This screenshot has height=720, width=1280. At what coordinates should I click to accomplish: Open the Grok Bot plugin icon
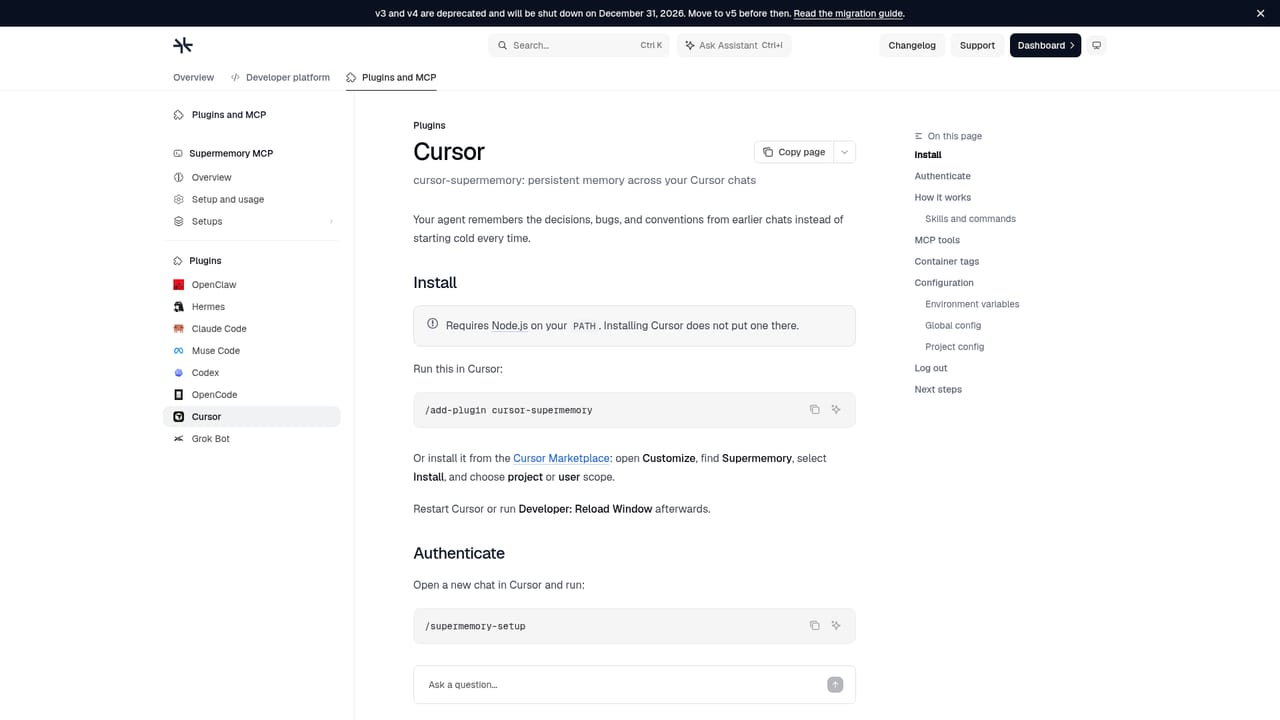click(x=179, y=439)
